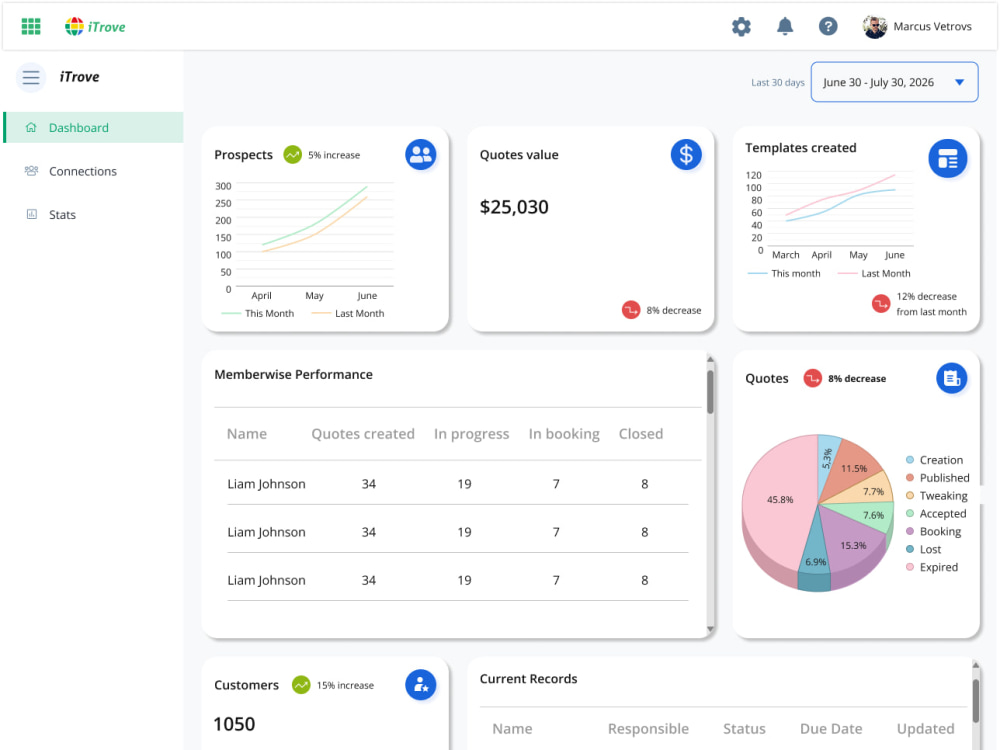Sort Memberwise table by Name header
1000x750 pixels.
pyautogui.click(x=247, y=434)
